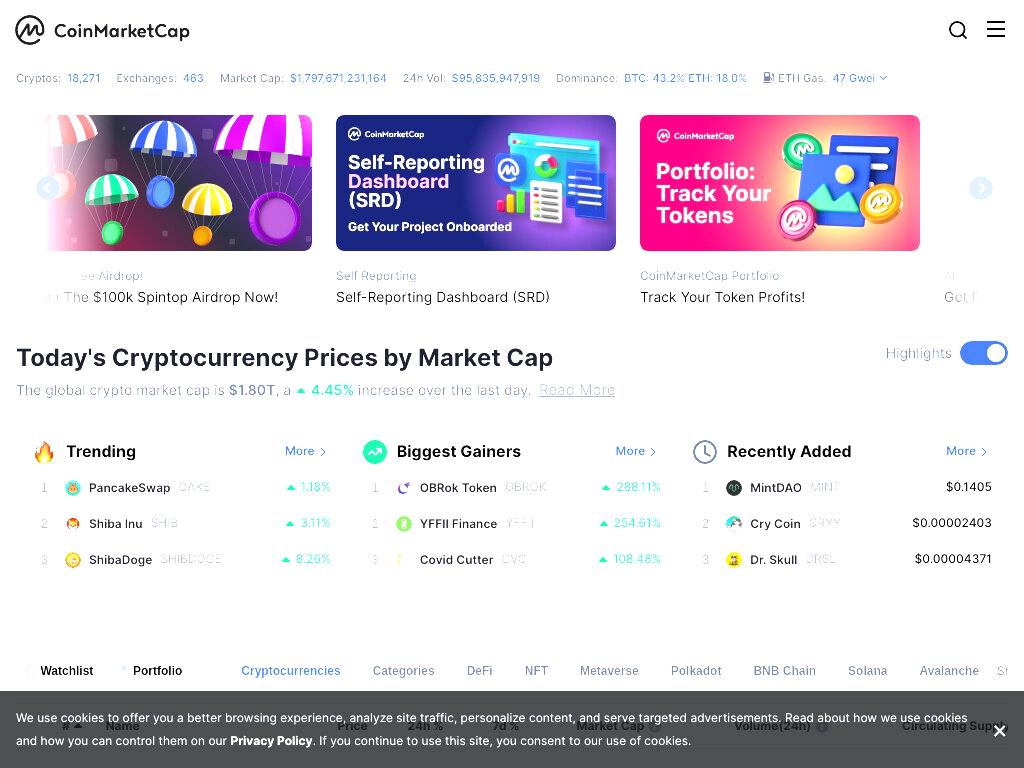Advance carousel with the right arrow
1024x768 pixels.
coord(980,188)
